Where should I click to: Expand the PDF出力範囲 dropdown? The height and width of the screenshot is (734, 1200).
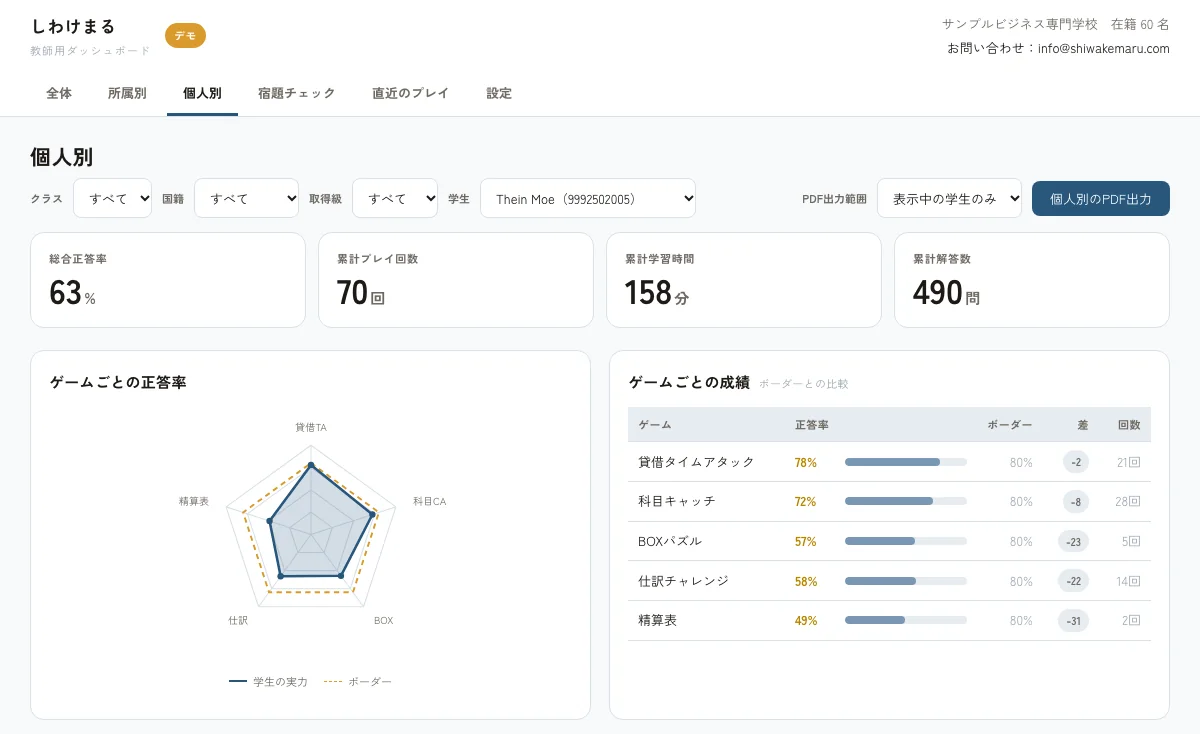[x=949, y=198]
